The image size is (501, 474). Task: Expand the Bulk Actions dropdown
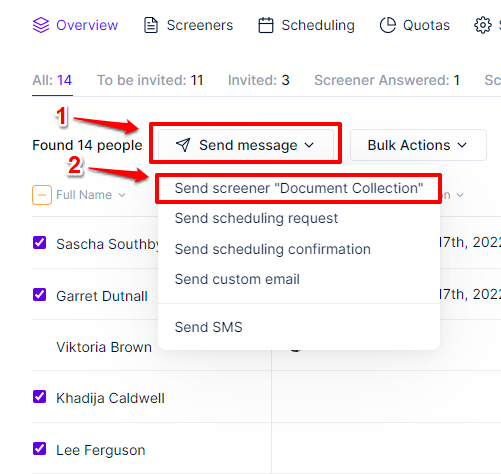(x=418, y=145)
